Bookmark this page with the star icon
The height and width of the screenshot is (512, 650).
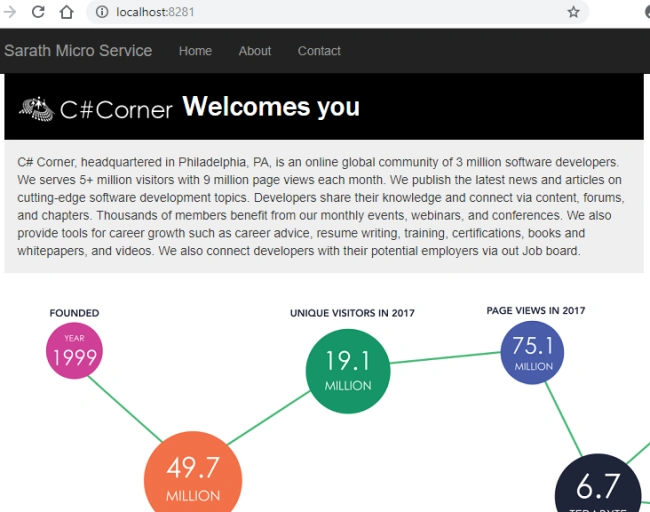pos(573,12)
